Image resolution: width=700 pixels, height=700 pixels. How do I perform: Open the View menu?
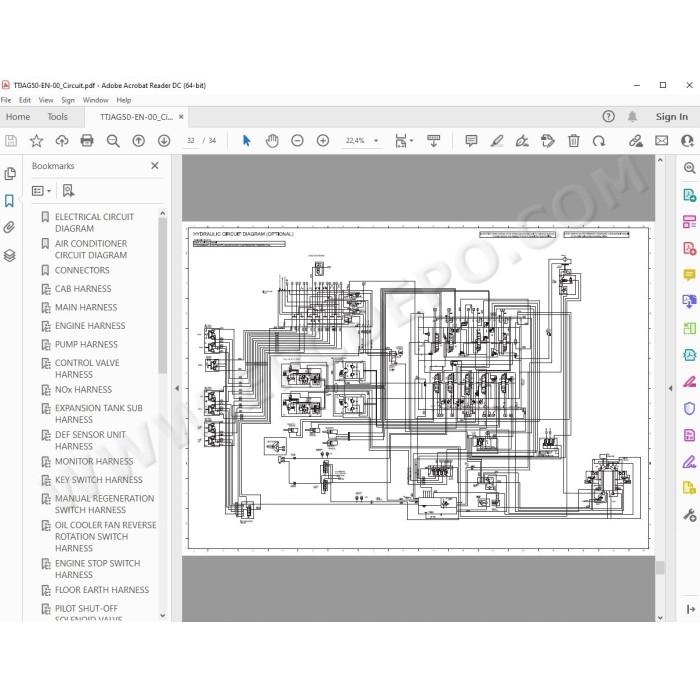click(46, 100)
